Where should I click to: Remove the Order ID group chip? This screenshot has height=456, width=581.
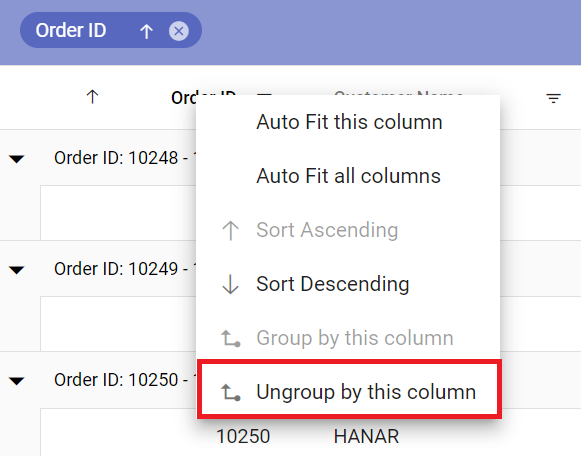[179, 31]
